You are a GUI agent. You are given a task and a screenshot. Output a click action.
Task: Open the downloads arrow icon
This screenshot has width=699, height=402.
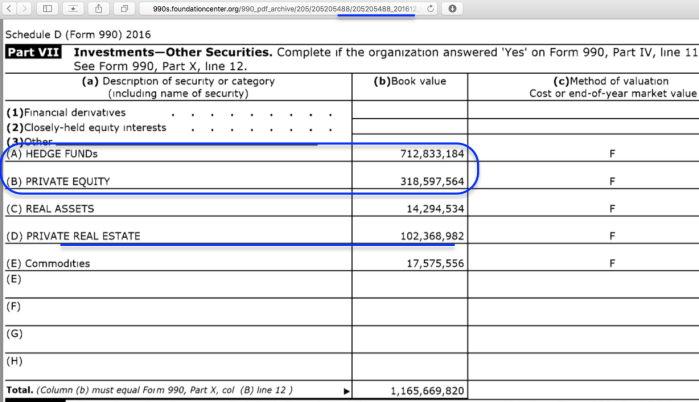pyautogui.click(x=453, y=8)
